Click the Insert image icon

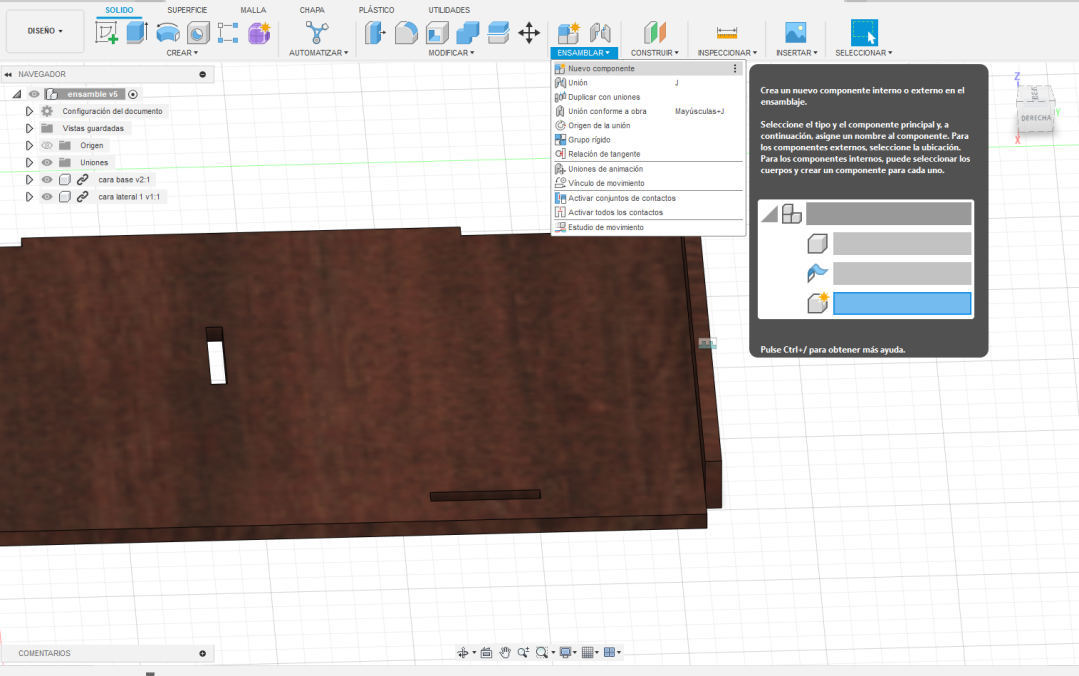click(795, 33)
